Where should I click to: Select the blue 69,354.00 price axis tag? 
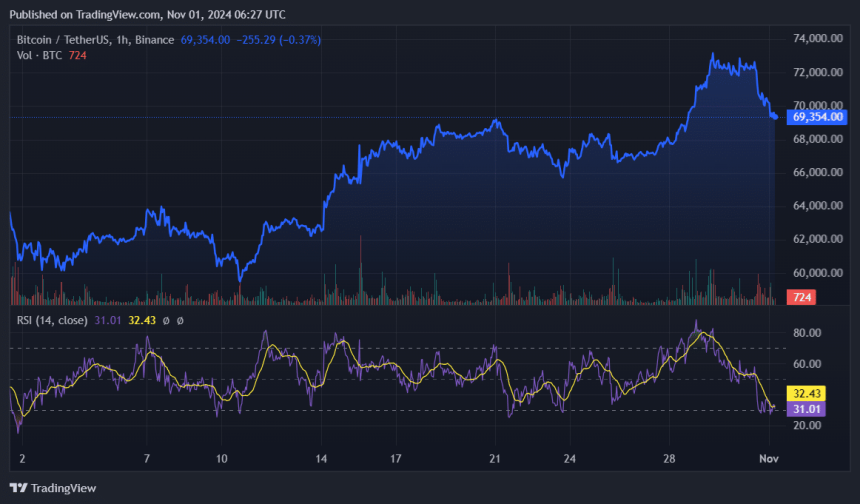coord(817,117)
